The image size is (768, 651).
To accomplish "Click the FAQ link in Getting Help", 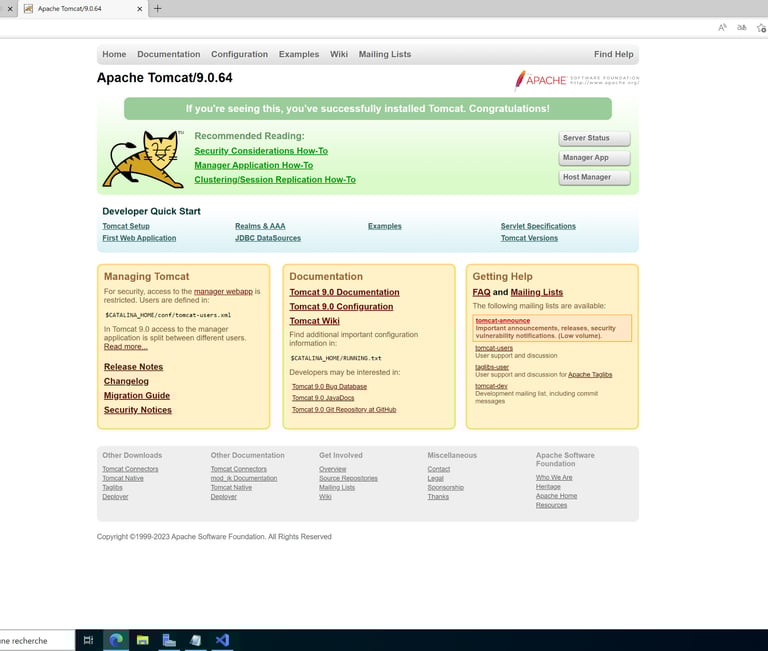I will (x=481, y=292).
